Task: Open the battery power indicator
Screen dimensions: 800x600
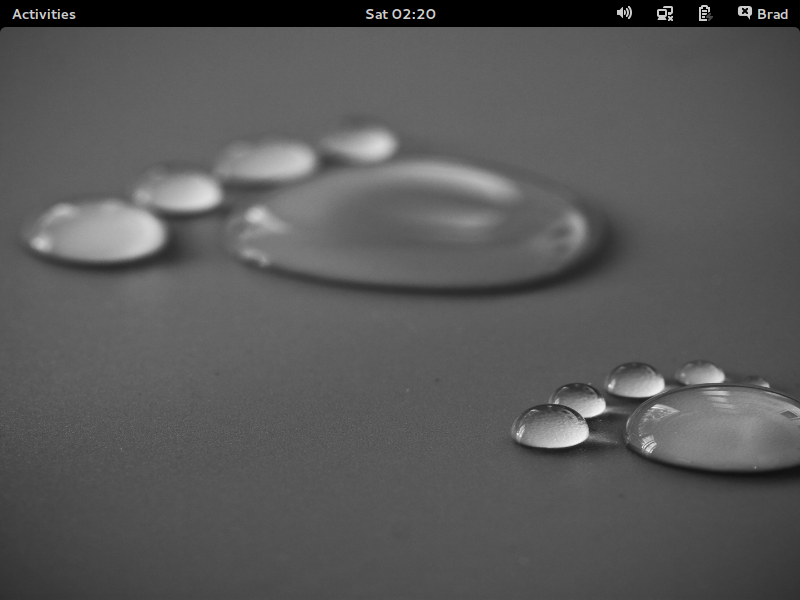Action: click(x=705, y=13)
